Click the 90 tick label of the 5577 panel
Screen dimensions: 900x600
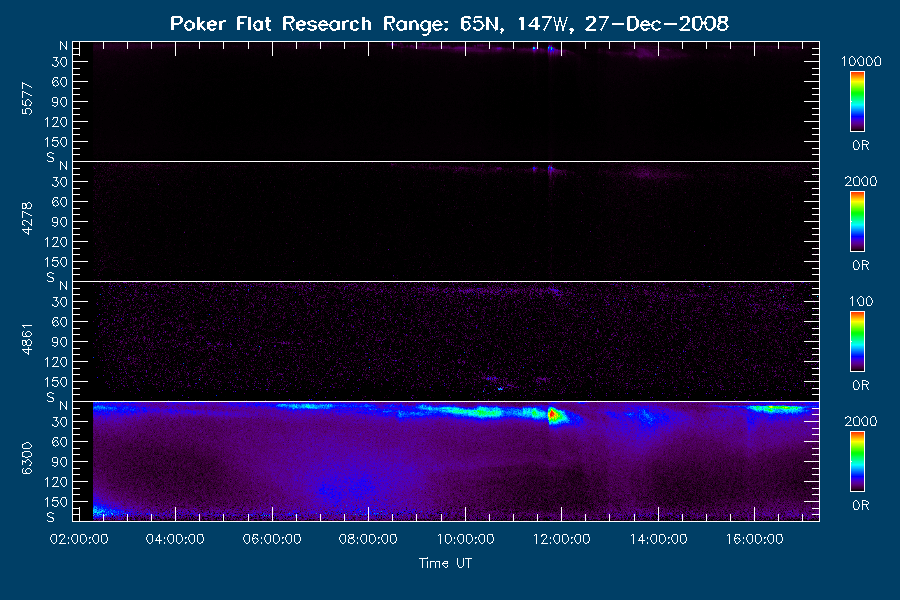click(x=59, y=102)
